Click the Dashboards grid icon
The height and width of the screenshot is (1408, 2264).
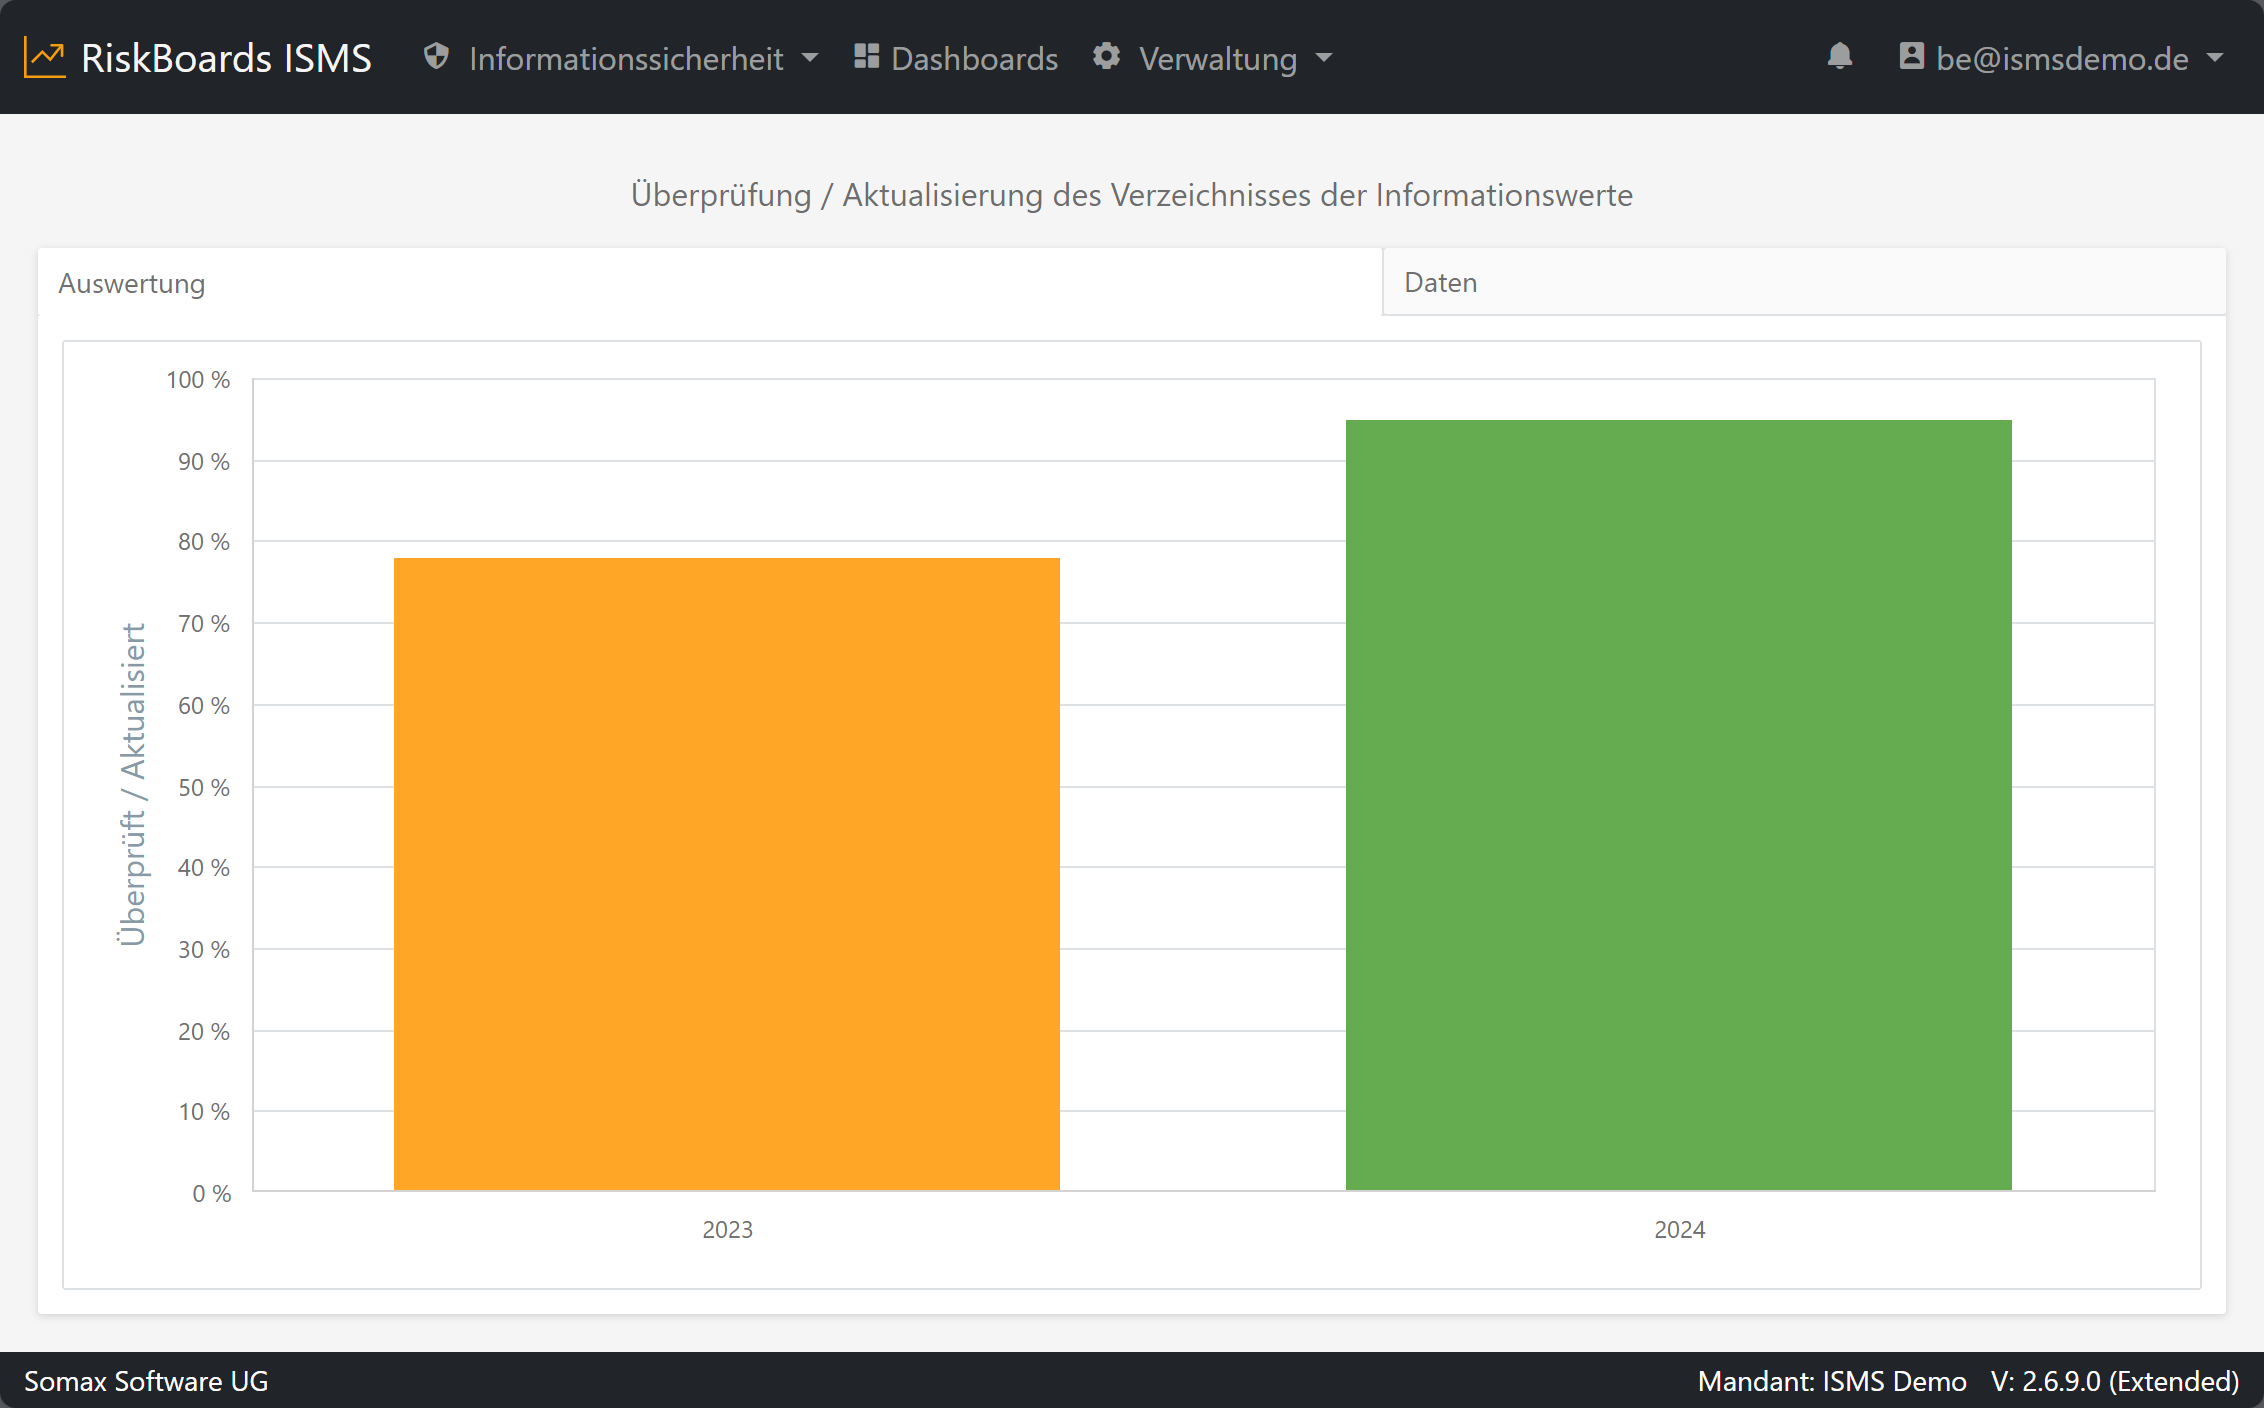point(866,56)
